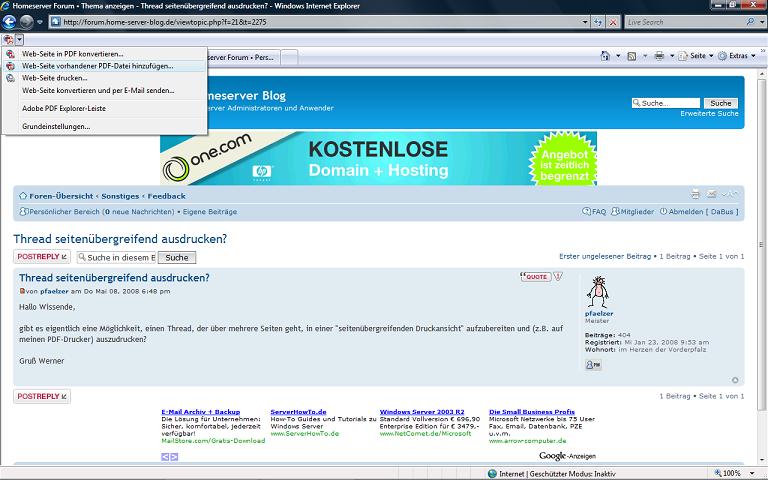Toggle the Adobe PDF toolbar dropdown arrow

pyautogui.click(x=19, y=40)
